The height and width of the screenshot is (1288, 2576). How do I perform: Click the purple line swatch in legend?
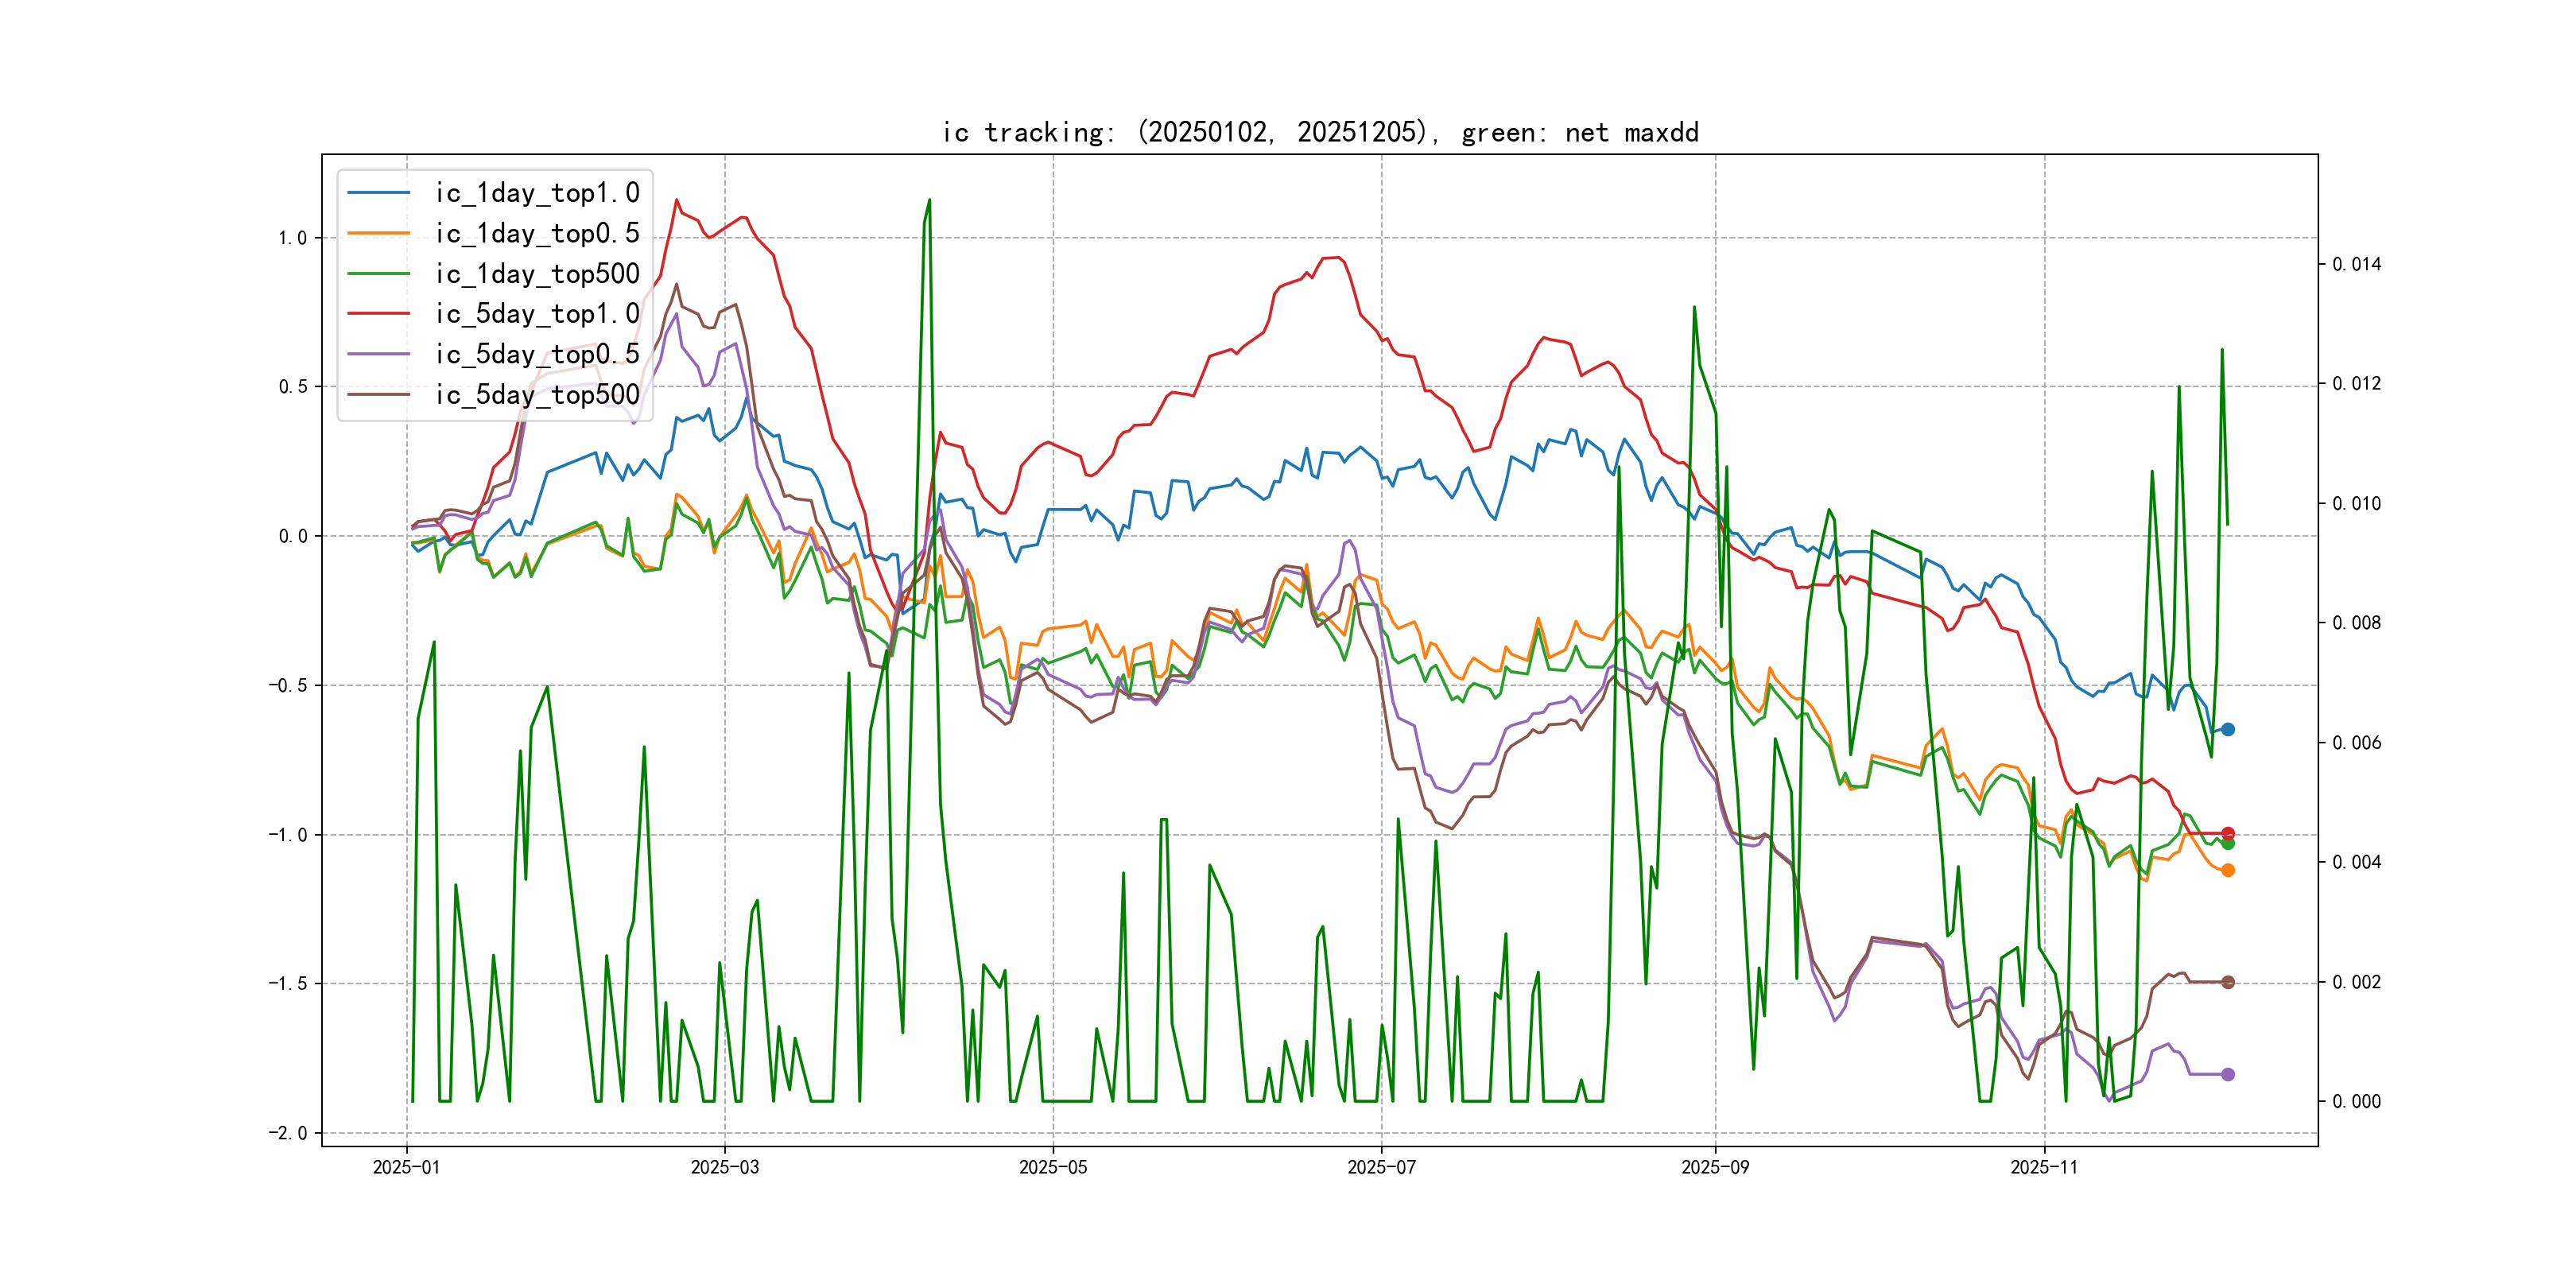379,354
